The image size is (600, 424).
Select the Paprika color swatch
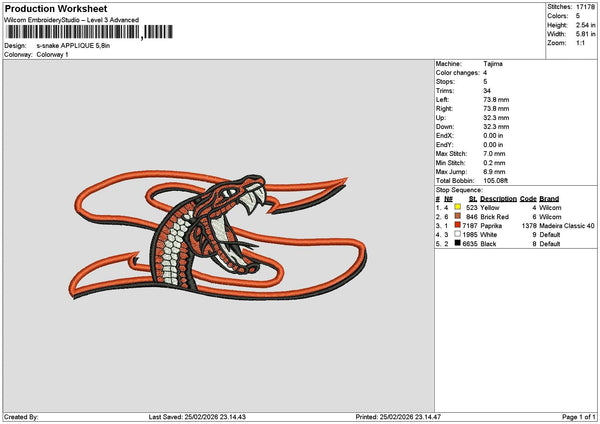tap(457, 225)
